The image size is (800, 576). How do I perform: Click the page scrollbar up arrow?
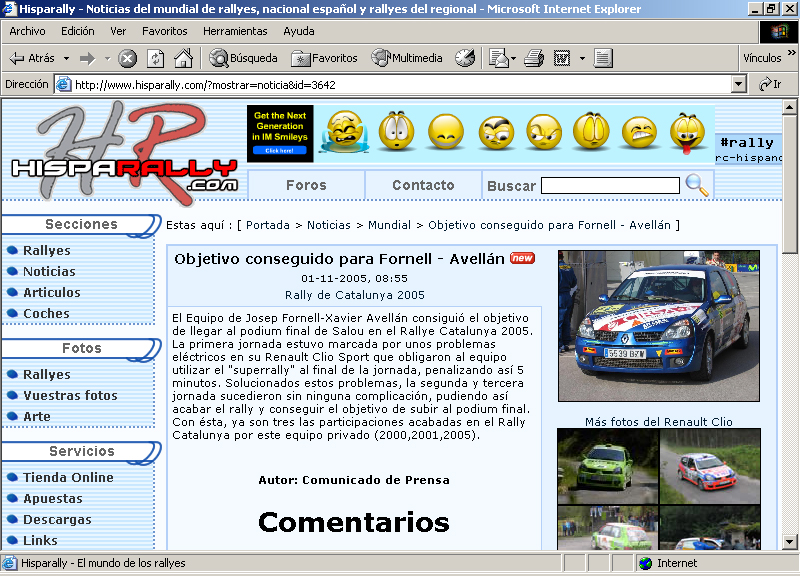[789, 107]
